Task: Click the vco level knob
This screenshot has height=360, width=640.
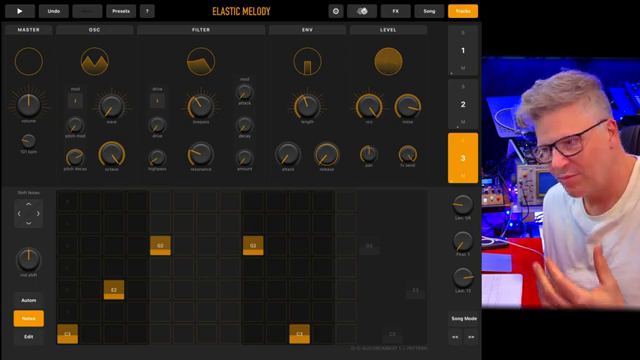Action: (369, 106)
